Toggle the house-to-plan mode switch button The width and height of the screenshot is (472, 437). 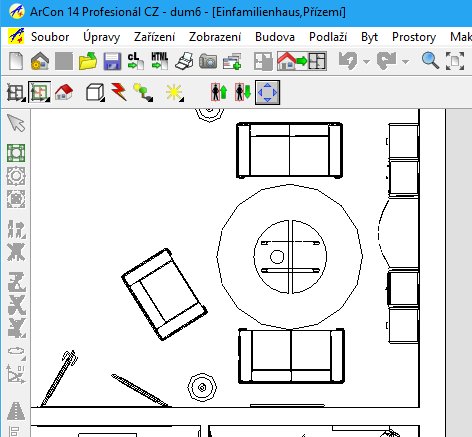pos(301,61)
